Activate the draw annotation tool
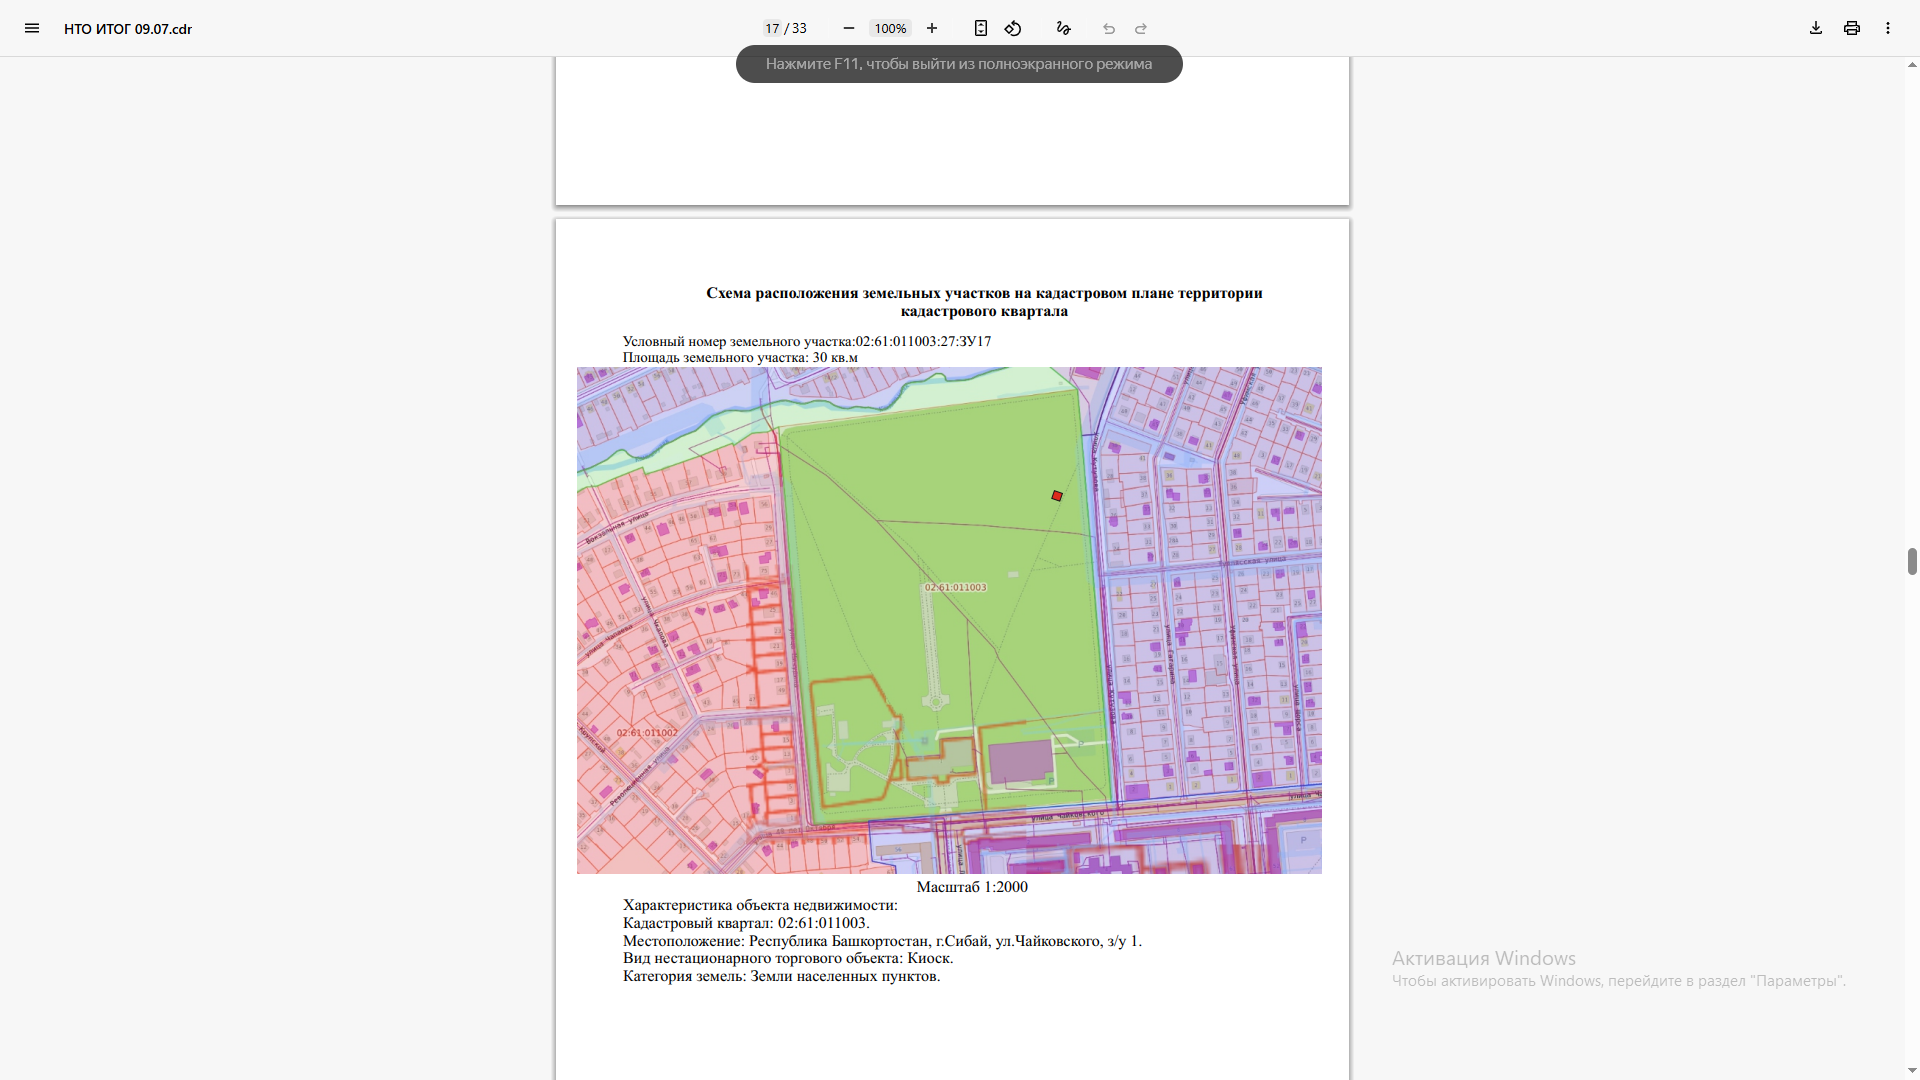The width and height of the screenshot is (1920, 1080). [1064, 28]
